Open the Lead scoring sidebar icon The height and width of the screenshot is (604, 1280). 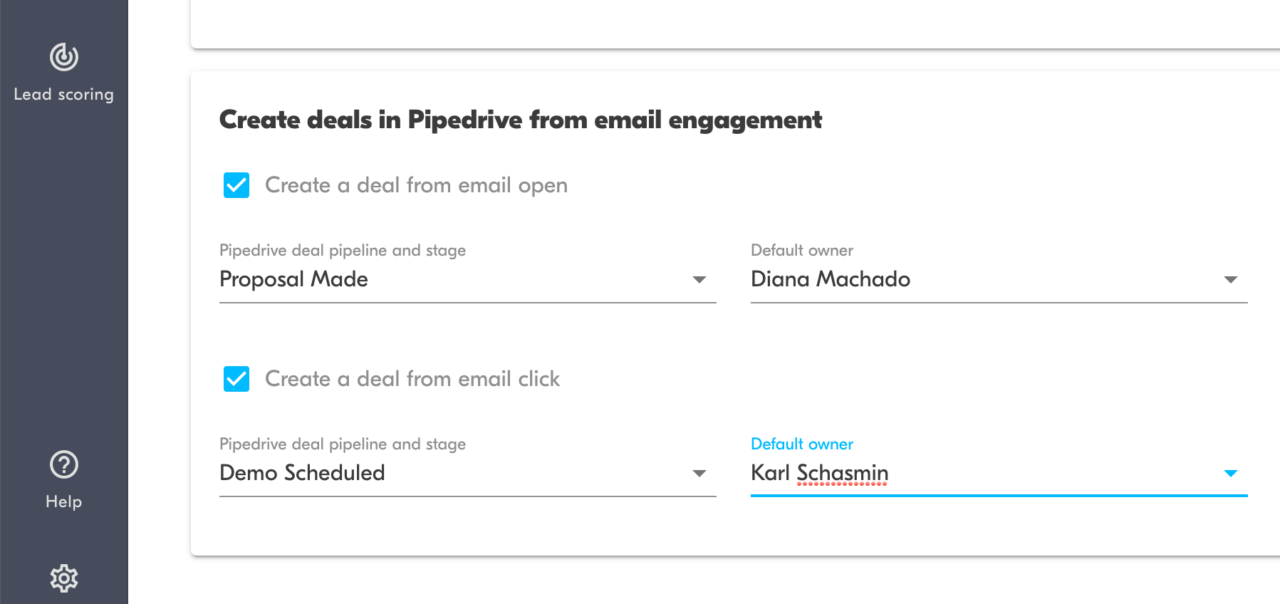(63, 58)
